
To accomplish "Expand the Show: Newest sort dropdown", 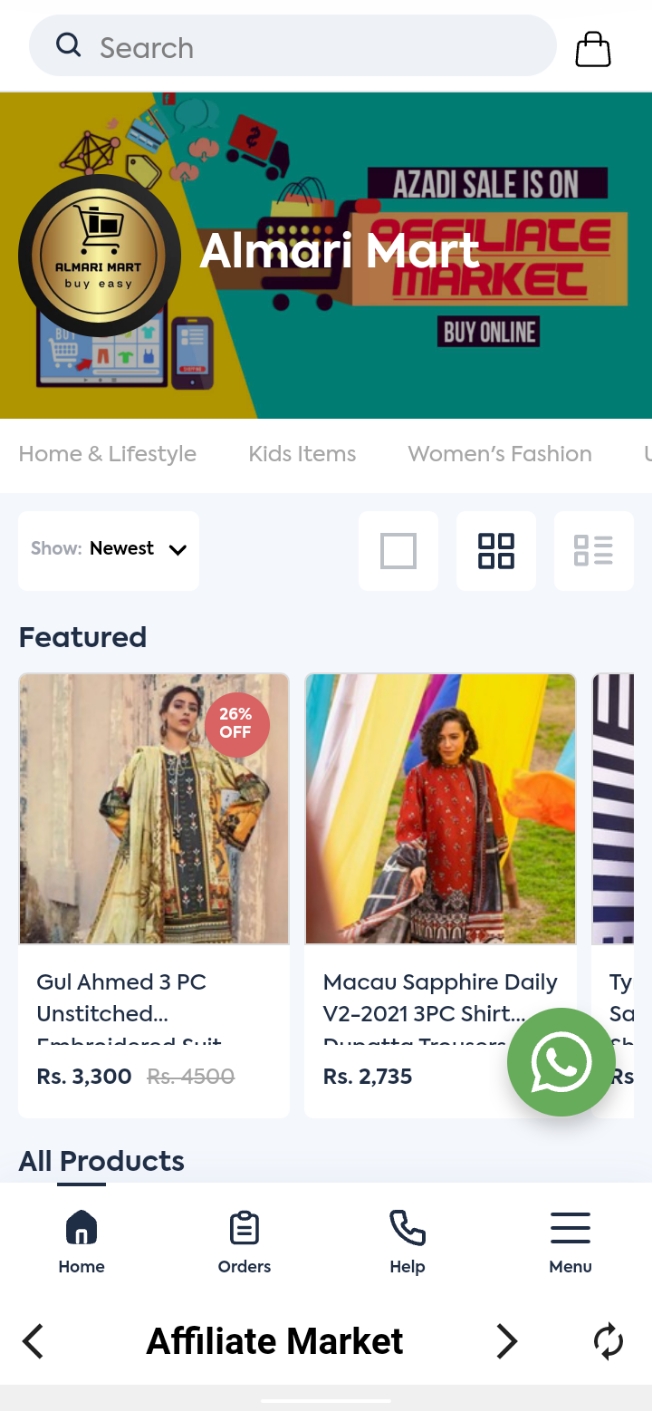I will coord(108,549).
